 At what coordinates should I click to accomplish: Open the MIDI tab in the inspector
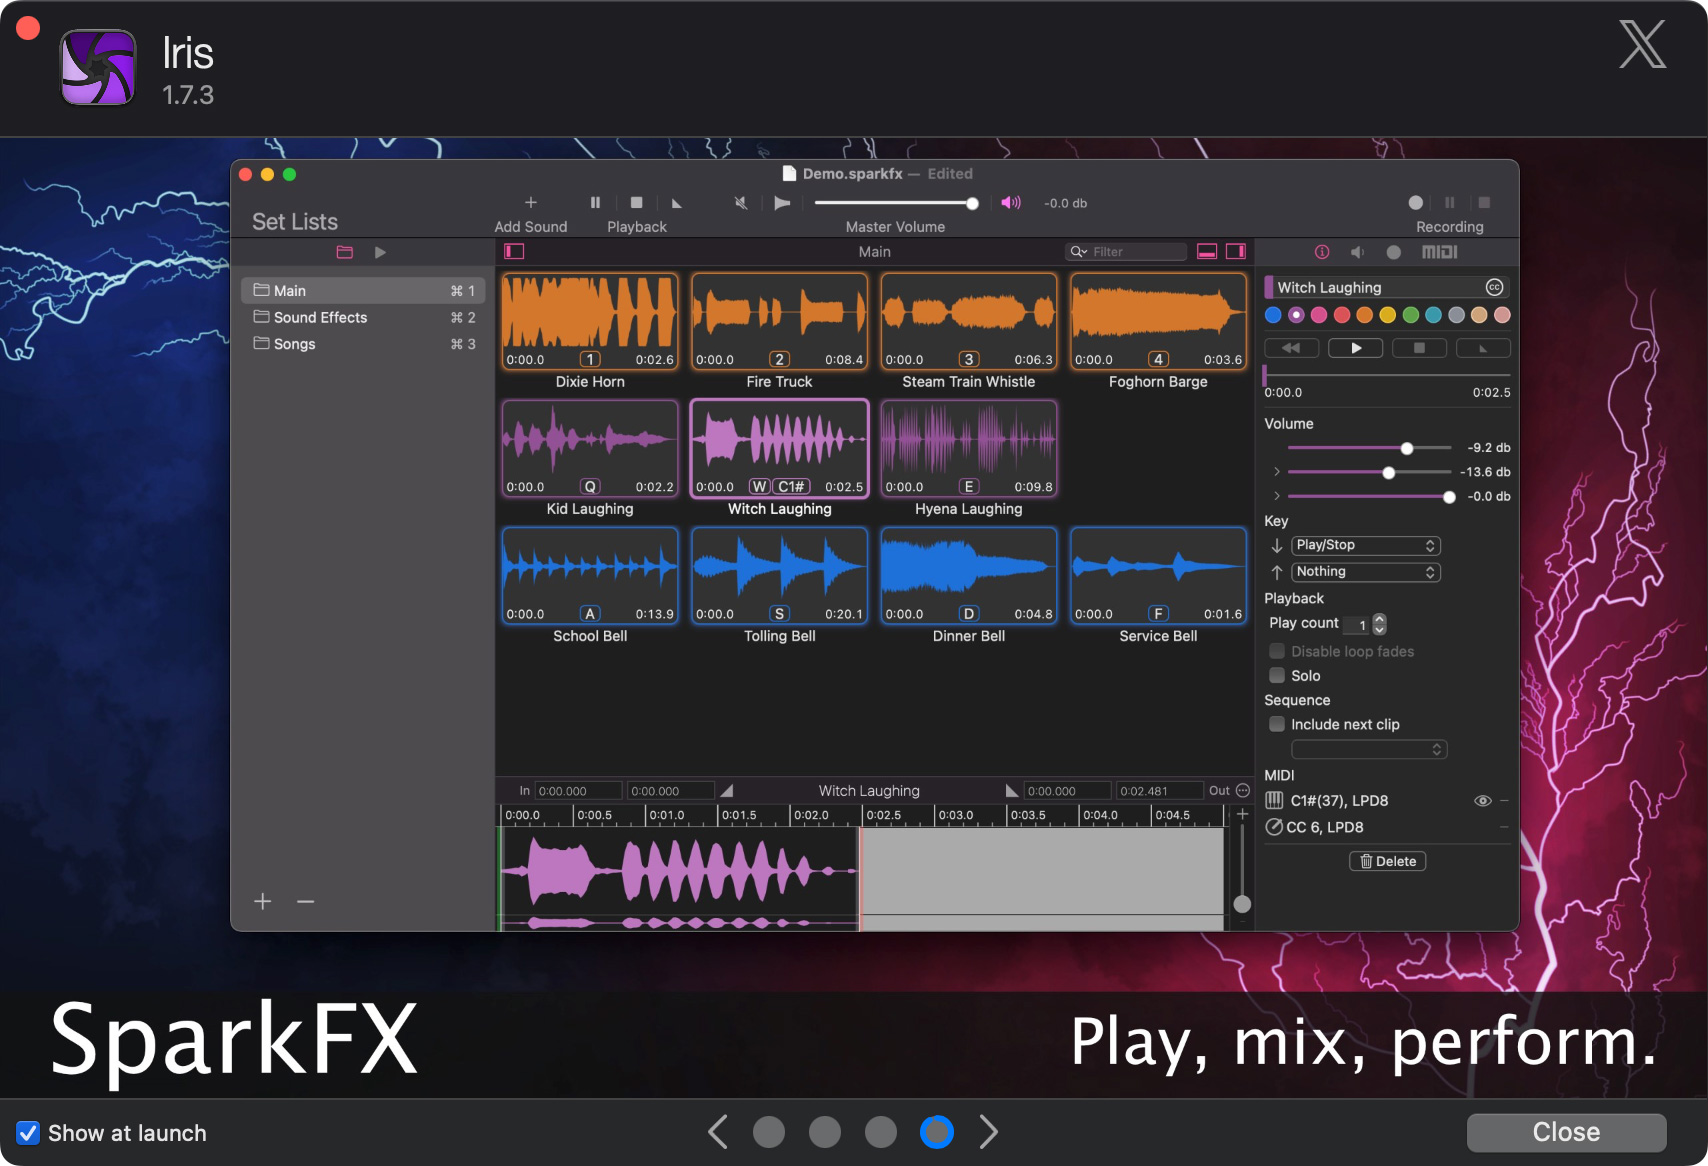1439,252
